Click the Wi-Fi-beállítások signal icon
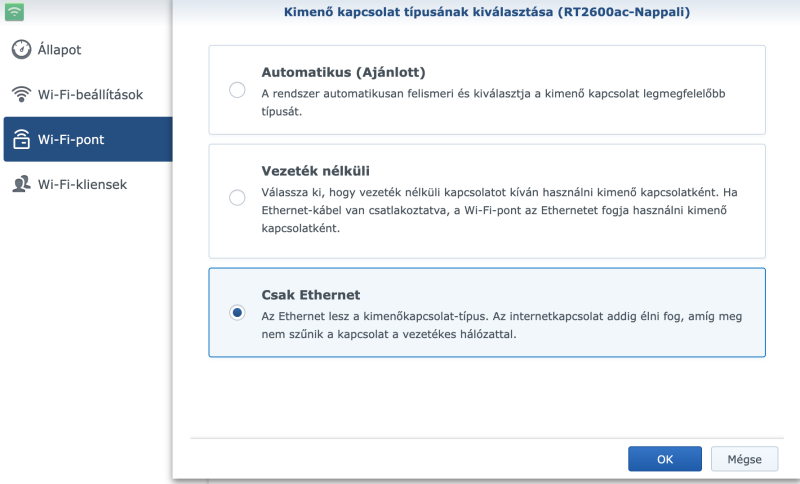The width and height of the screenshot is (800, 484). 20,95
